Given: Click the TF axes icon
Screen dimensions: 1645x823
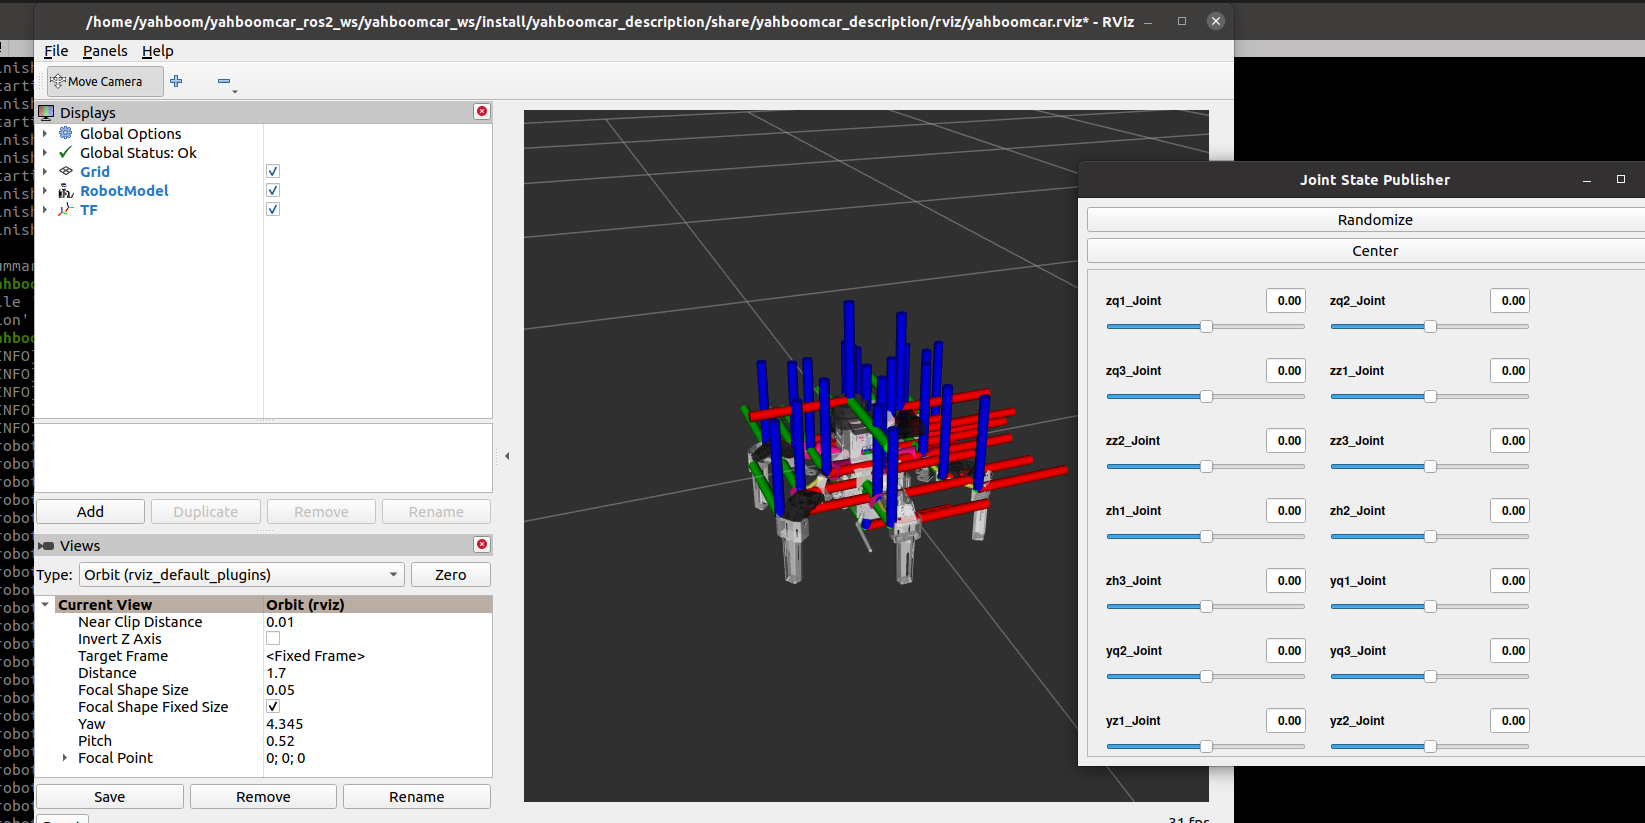Looking at the screenshot, I should point(66,210).
